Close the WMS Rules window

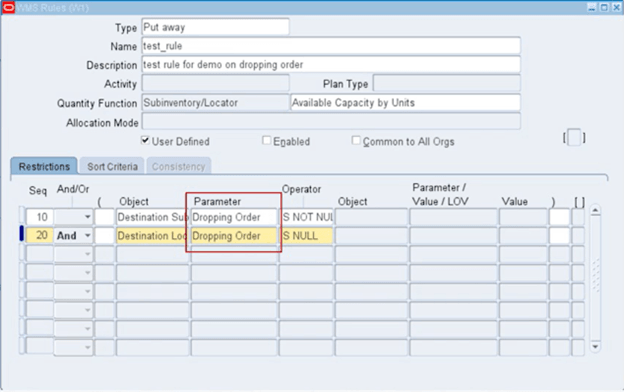tap(616, 8)
